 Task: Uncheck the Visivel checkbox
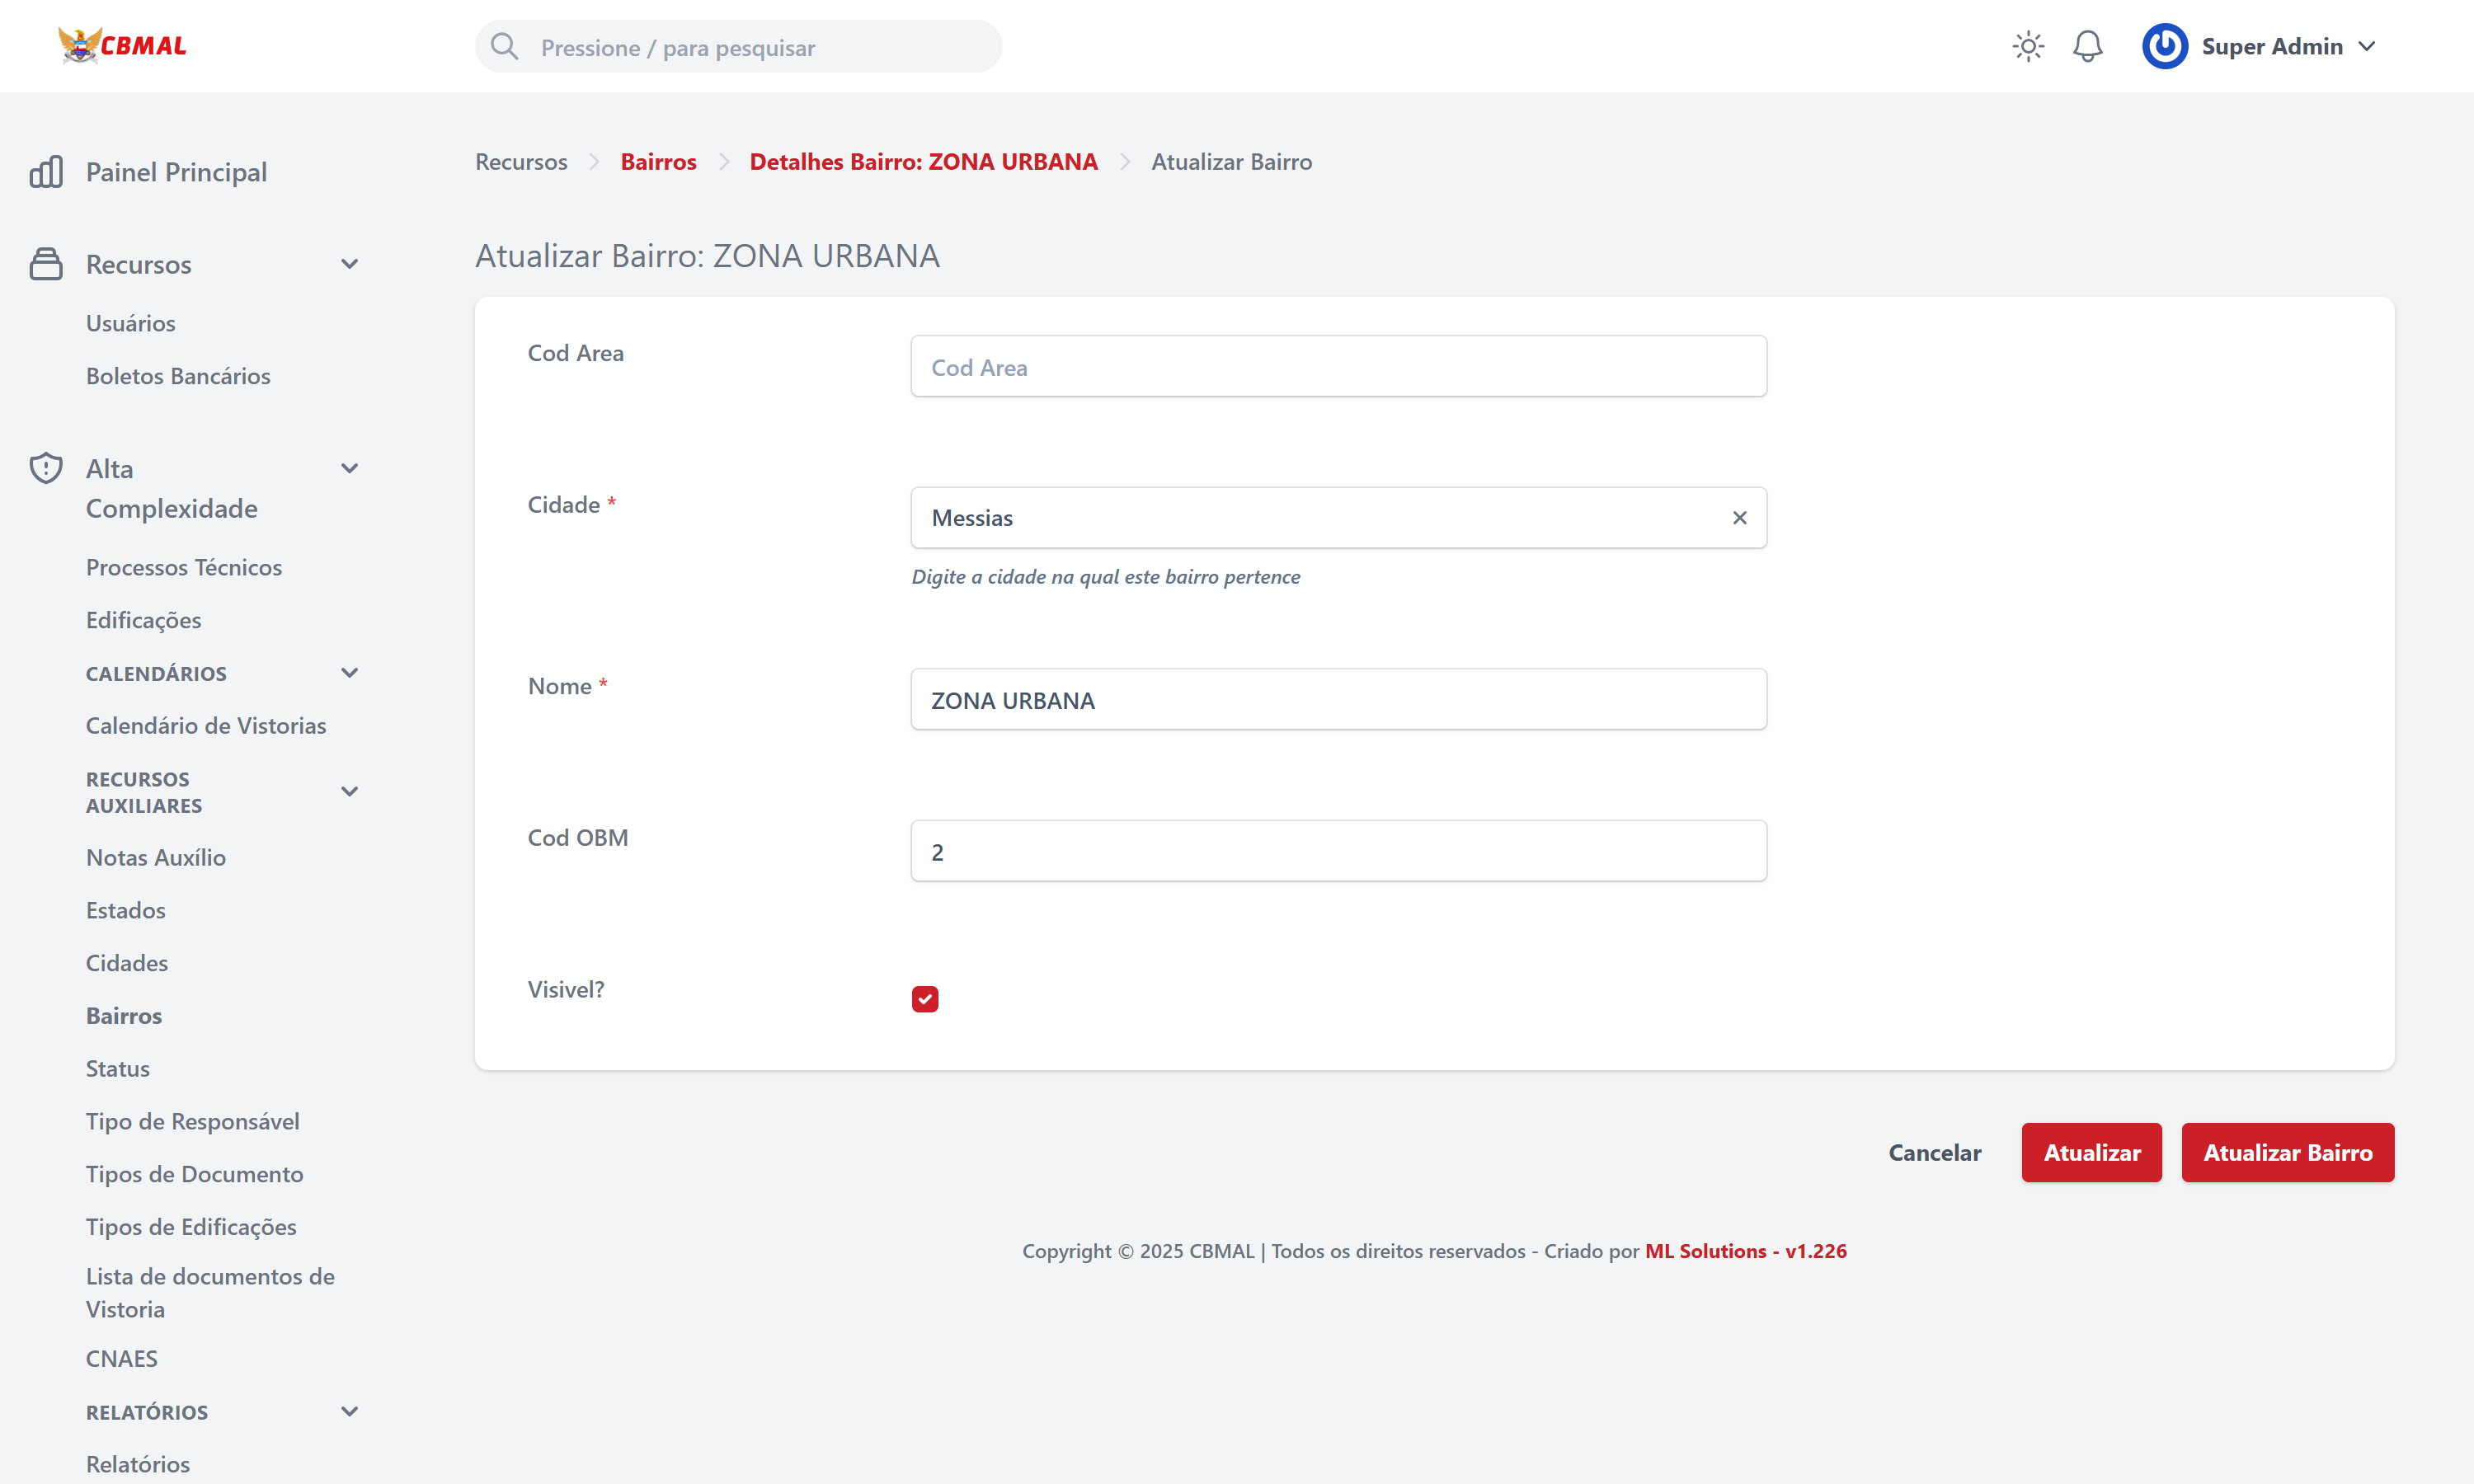pos(924,999)
